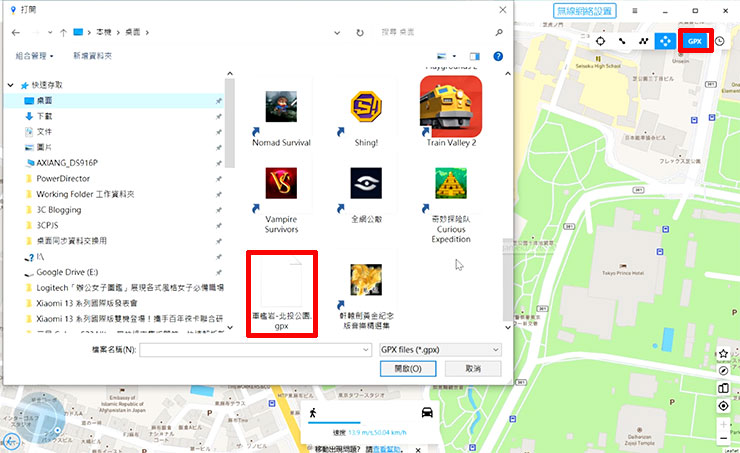Select the 全網公敵 game shortcut

click(x=366, y=194)
